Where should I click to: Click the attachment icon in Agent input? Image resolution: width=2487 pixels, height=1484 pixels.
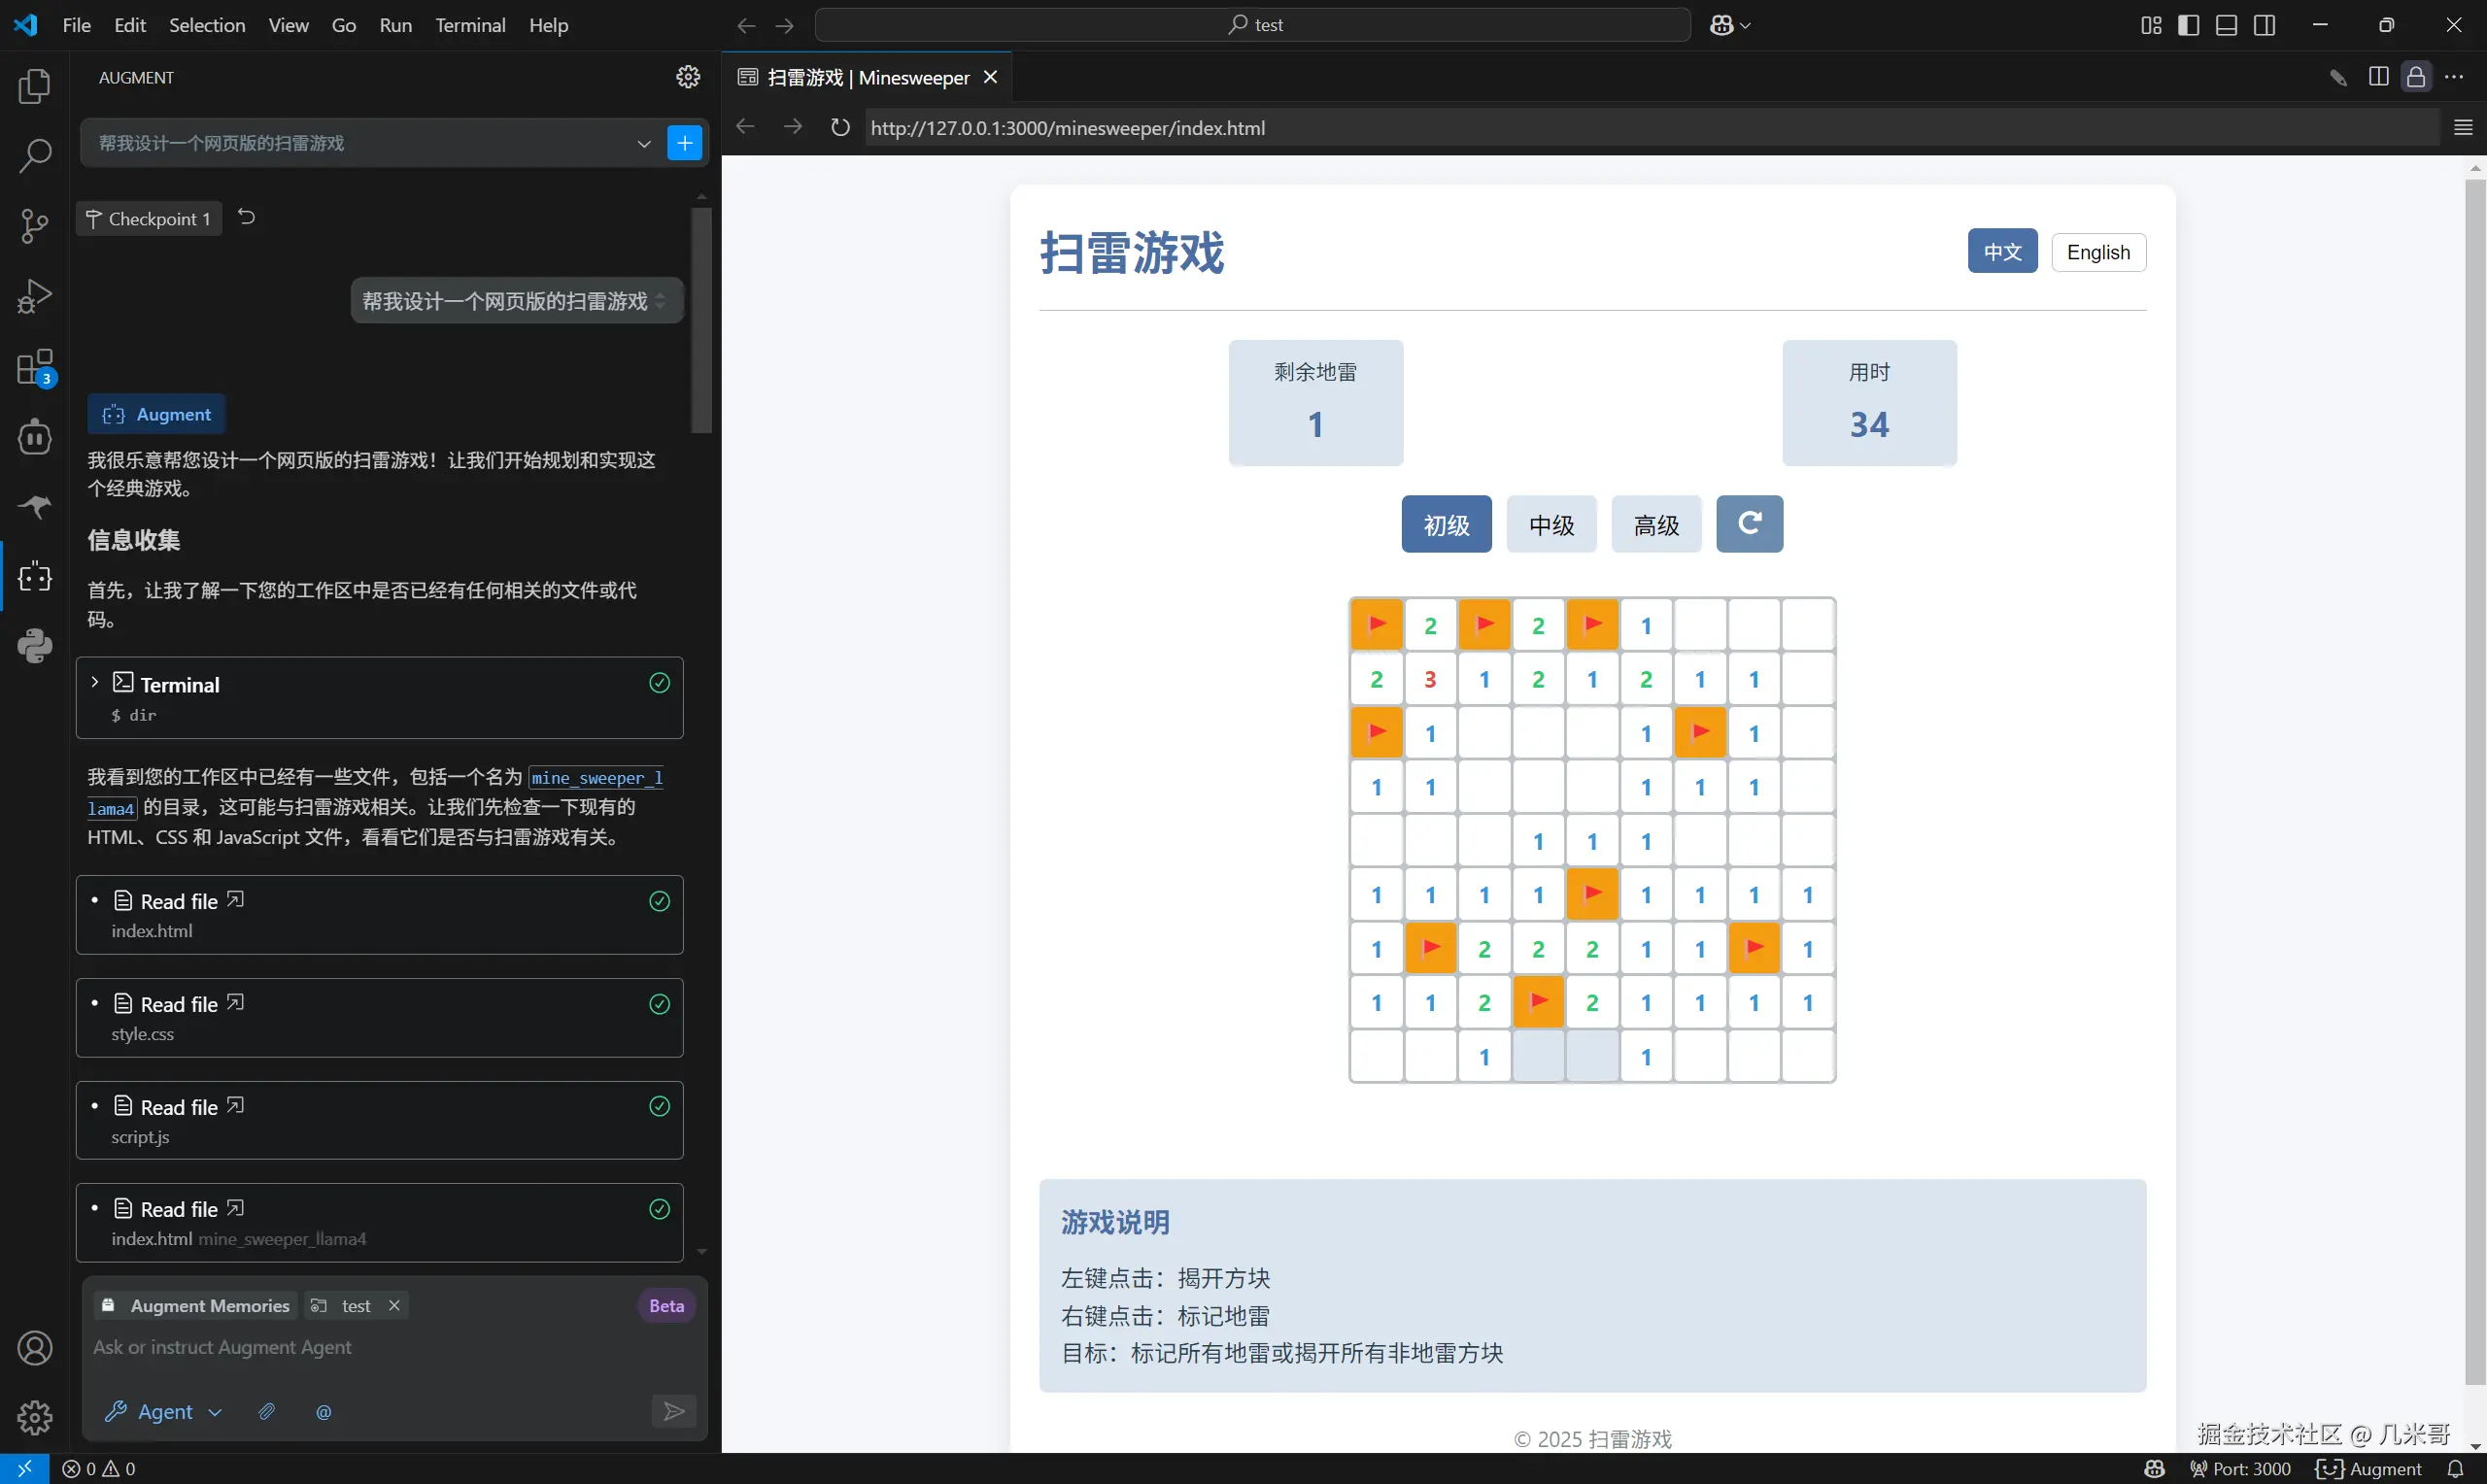point(266,1412)
